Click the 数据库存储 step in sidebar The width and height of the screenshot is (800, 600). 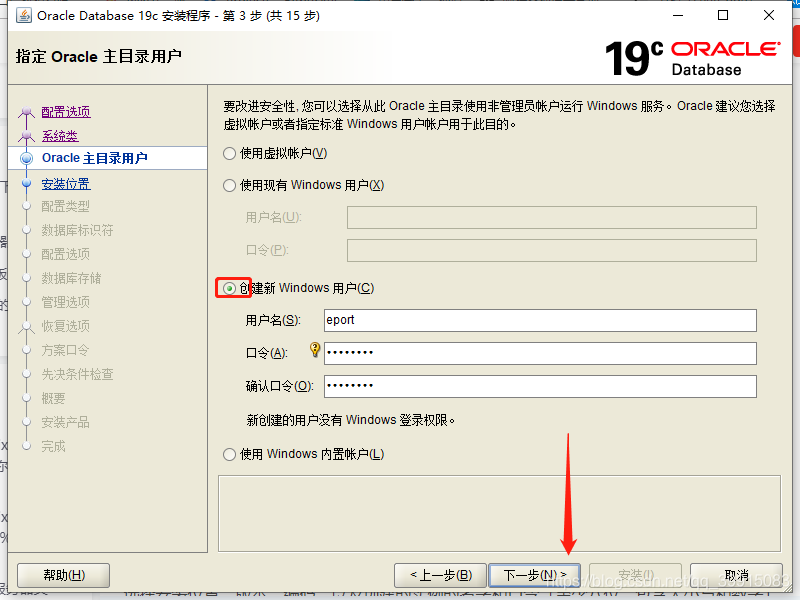71,278
